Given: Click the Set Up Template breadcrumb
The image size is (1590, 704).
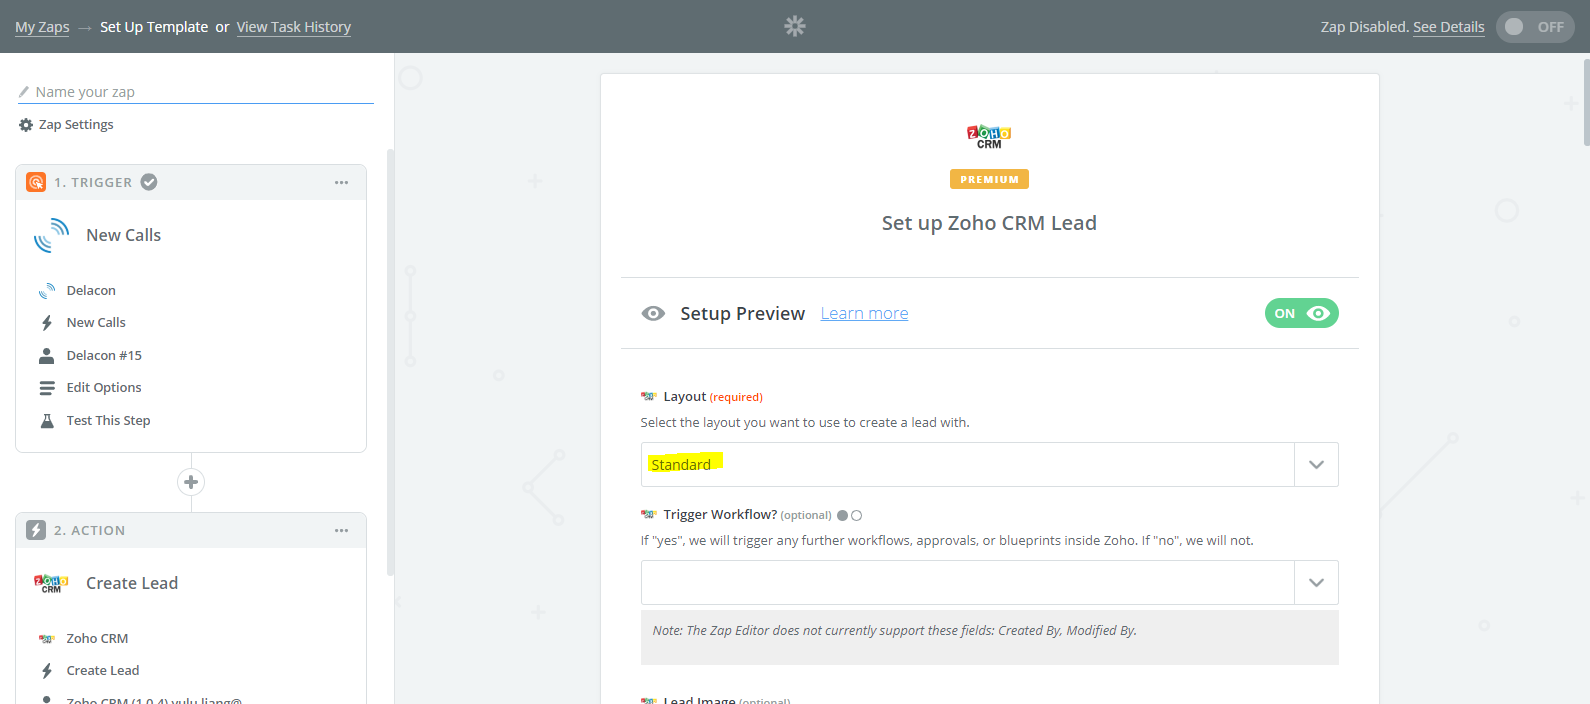Looking at the screenshot, I should click(x=154, y=27).
